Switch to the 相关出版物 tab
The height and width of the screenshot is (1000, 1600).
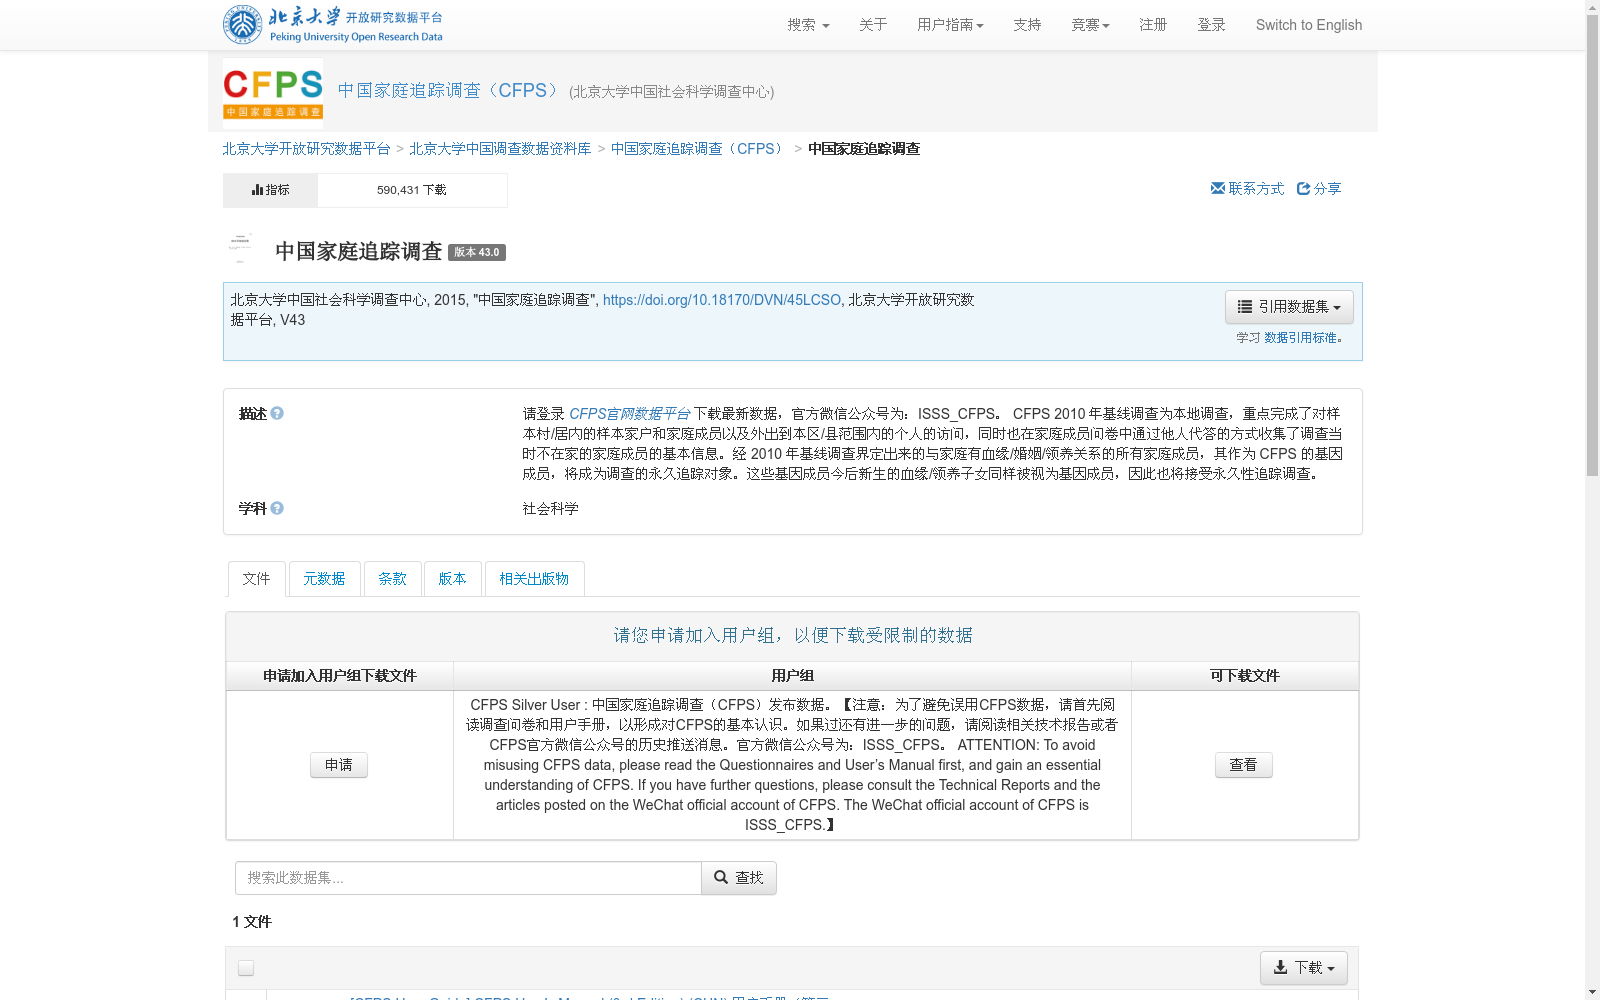coord(534,579)
